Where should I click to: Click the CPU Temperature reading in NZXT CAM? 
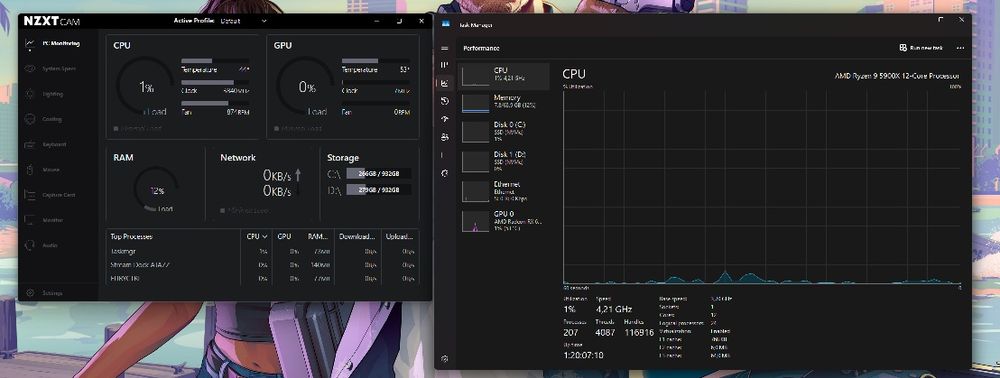(x=244, y=69)
